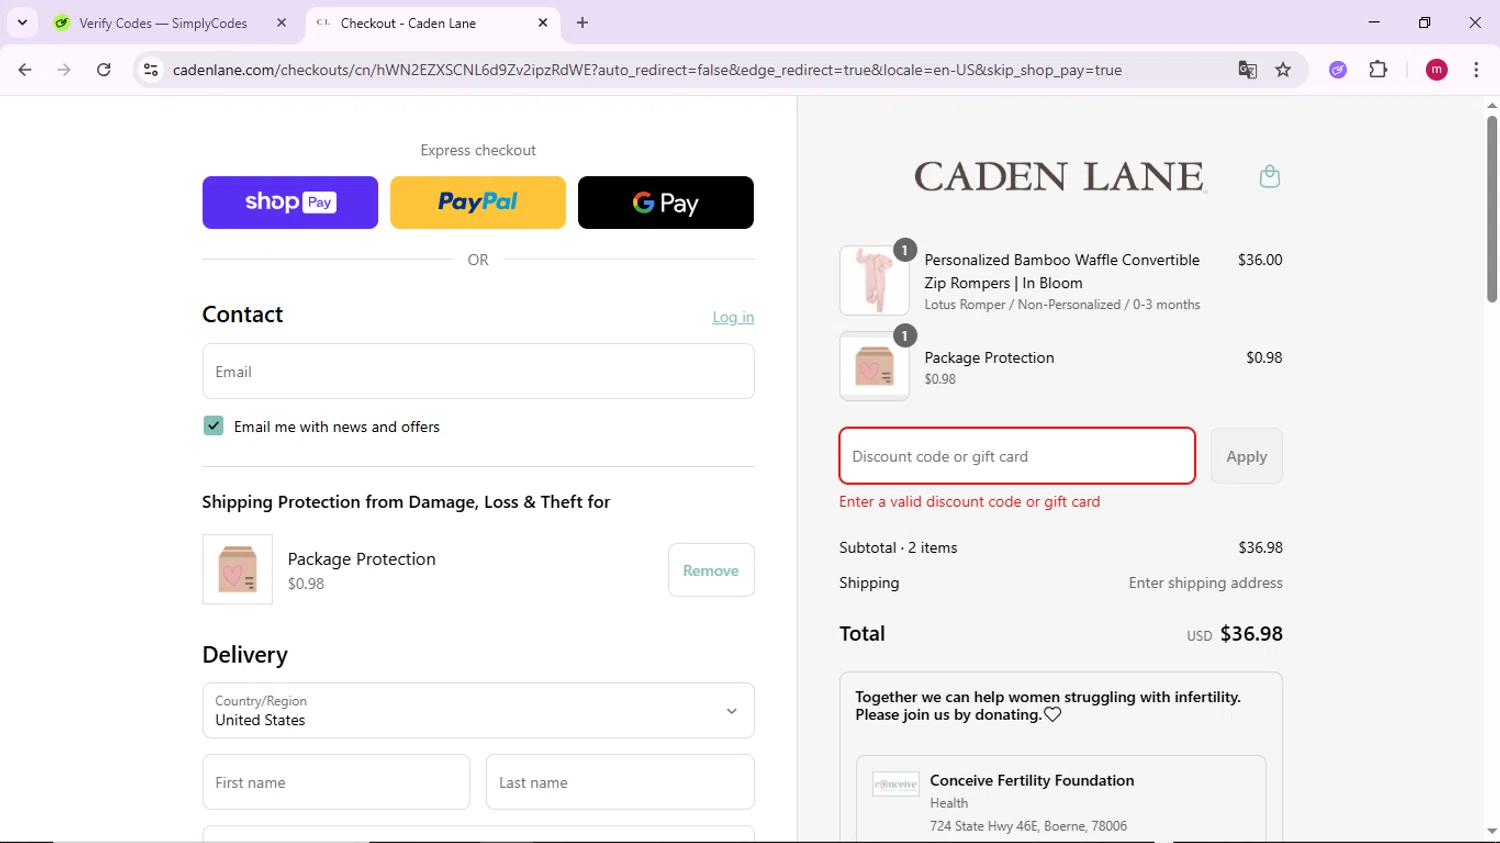The width and height of the screenshot is (1500, 843).
Task: Pay with Shop Pay
Action: (290, 203)
